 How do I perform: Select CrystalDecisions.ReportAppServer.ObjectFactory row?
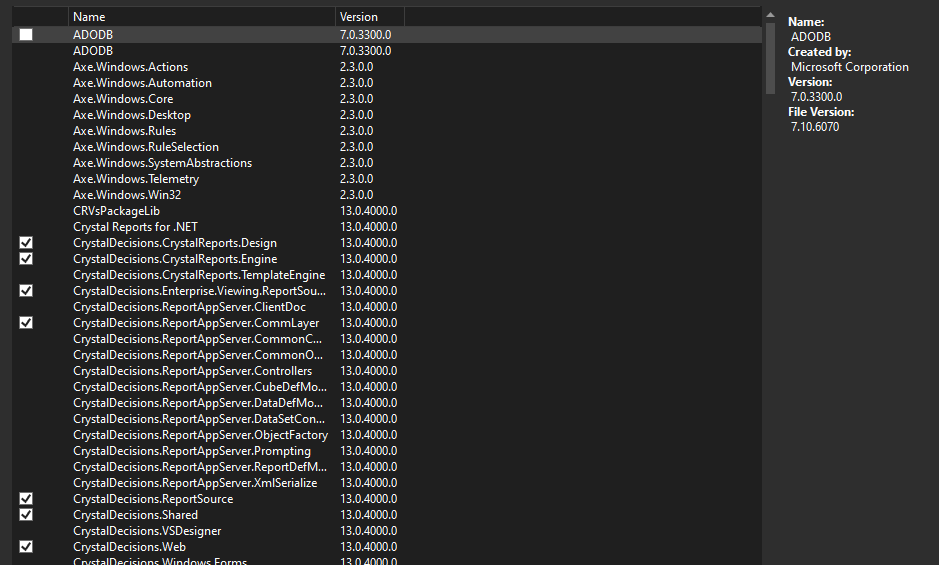(x=387, y=434)
